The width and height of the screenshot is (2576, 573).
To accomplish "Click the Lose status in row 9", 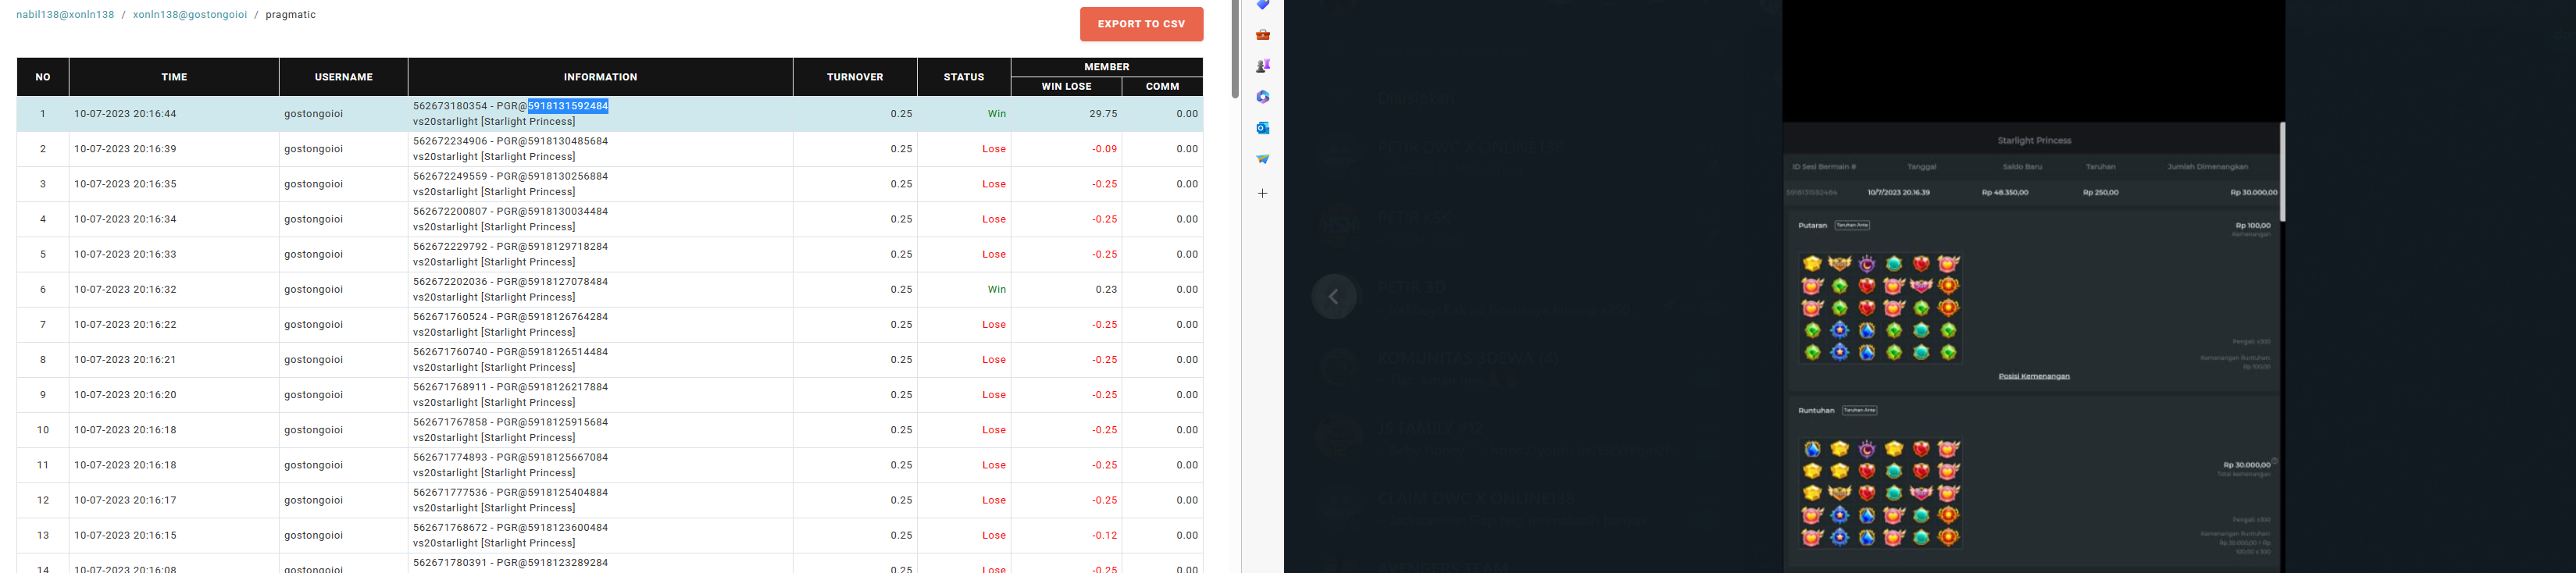I will pos(994,395).
